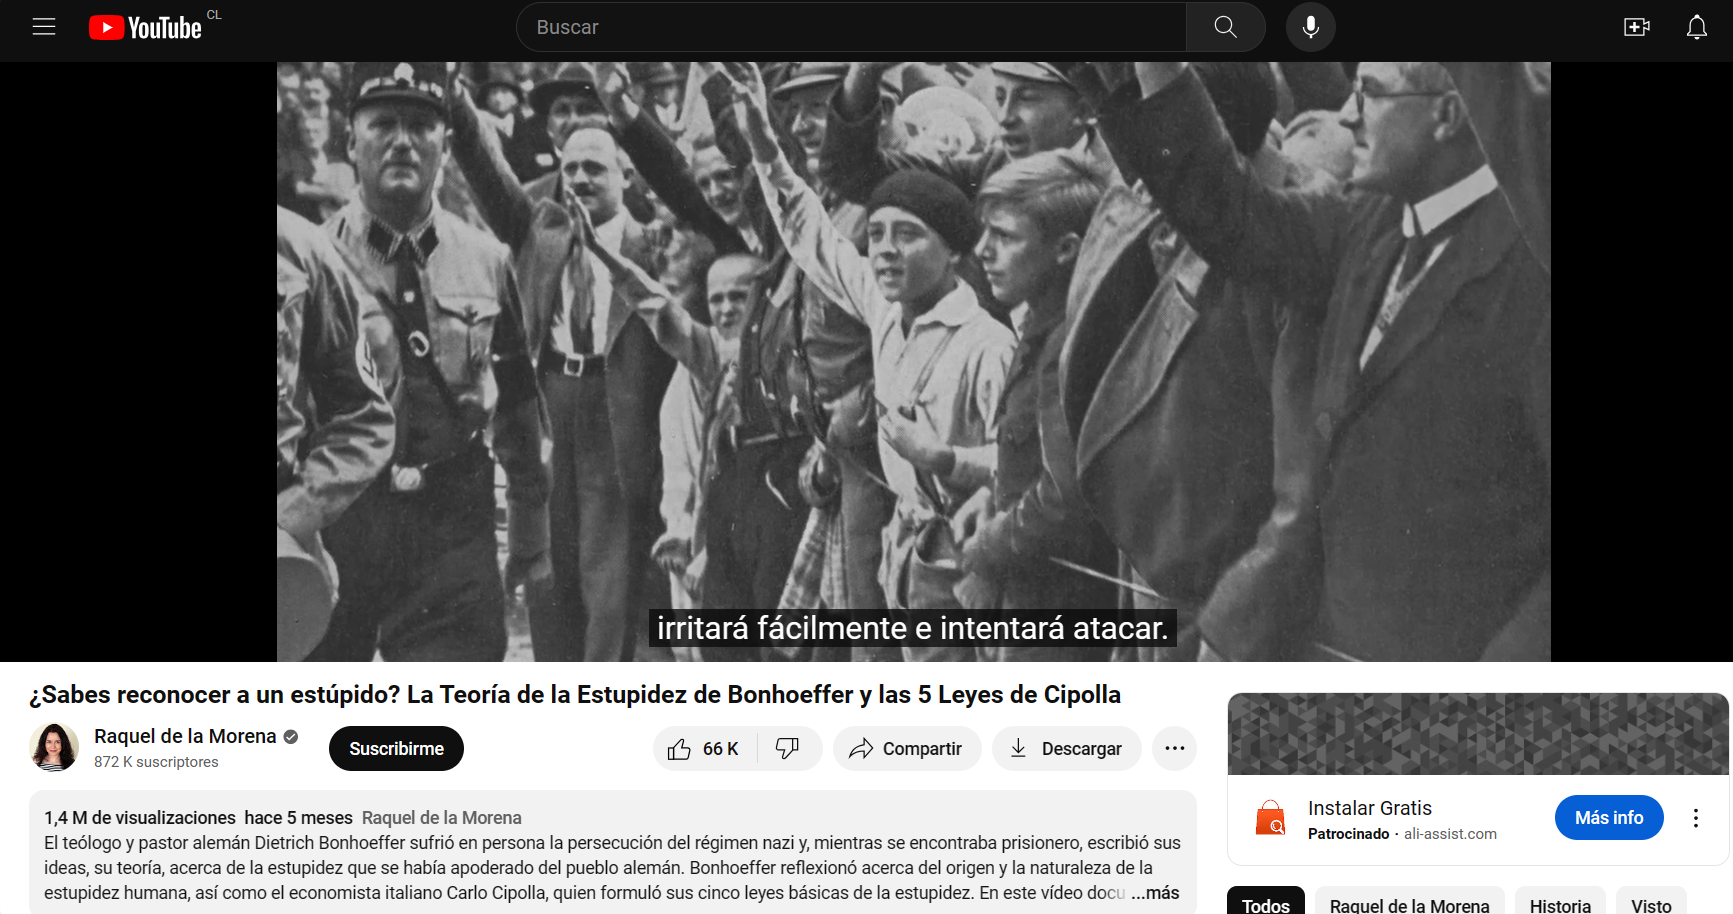Open the Raquel de la Morena channel name
This screenshot has width=1733, height=914.
[x=185, y=736]
